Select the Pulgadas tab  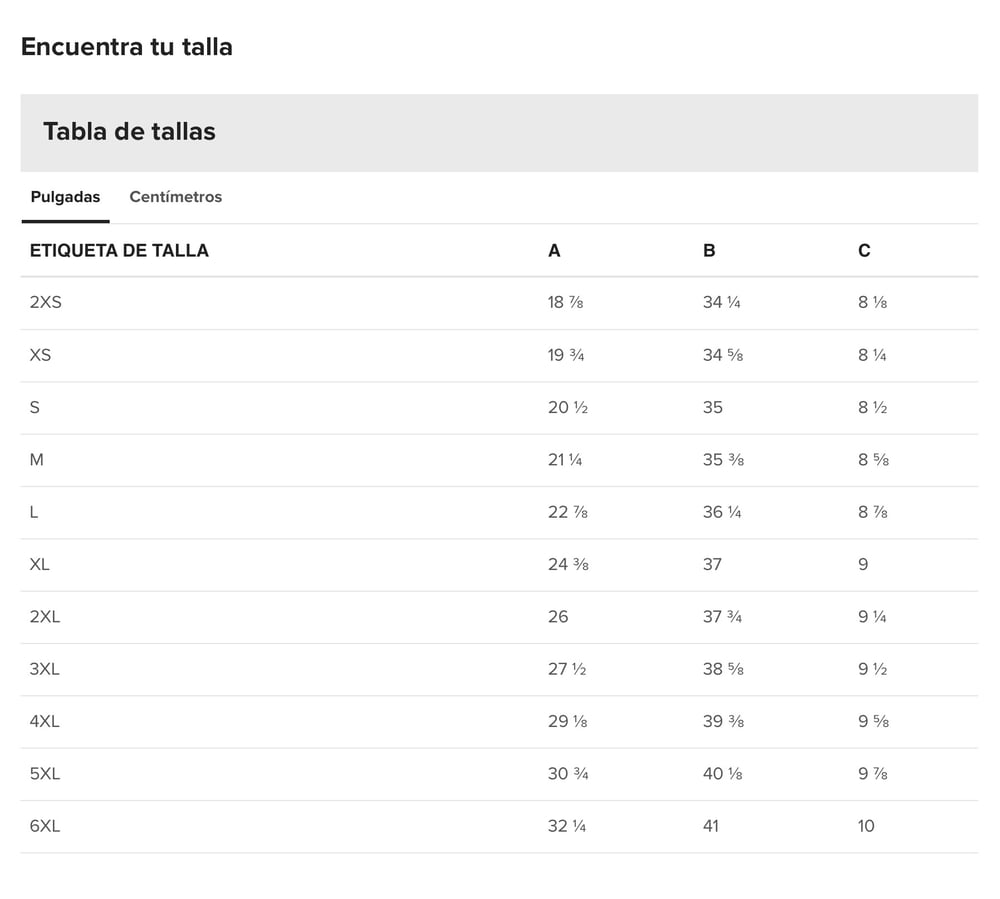point(65,197)
